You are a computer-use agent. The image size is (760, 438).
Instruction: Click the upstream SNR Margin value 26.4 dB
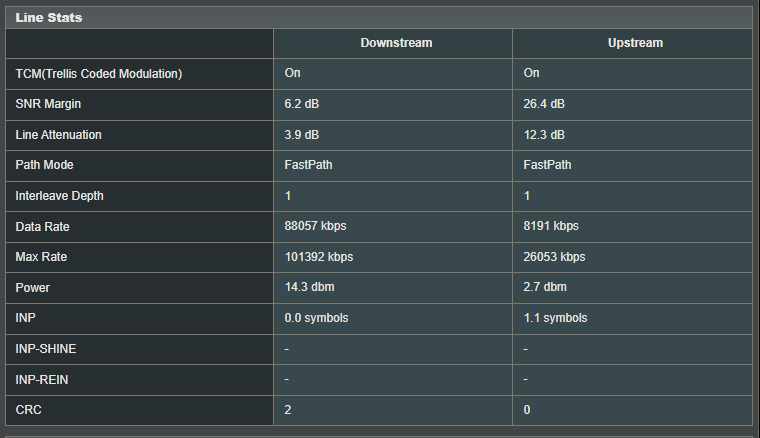click(544, 104)
